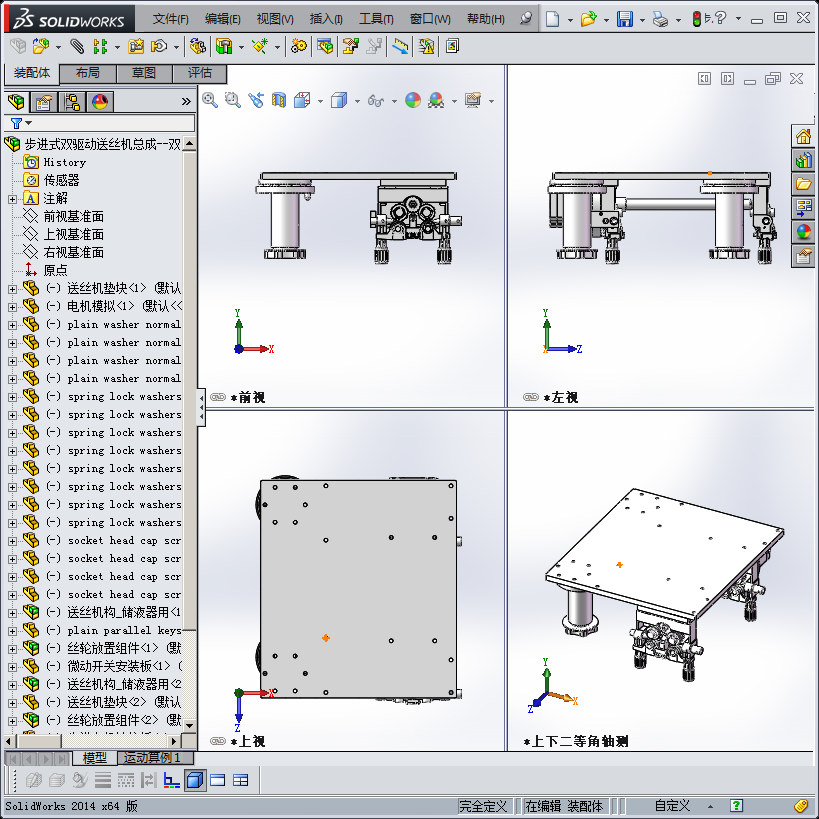Select the 前视基准面 plane
The image size is (819, 819).
[x=73, y=217]
